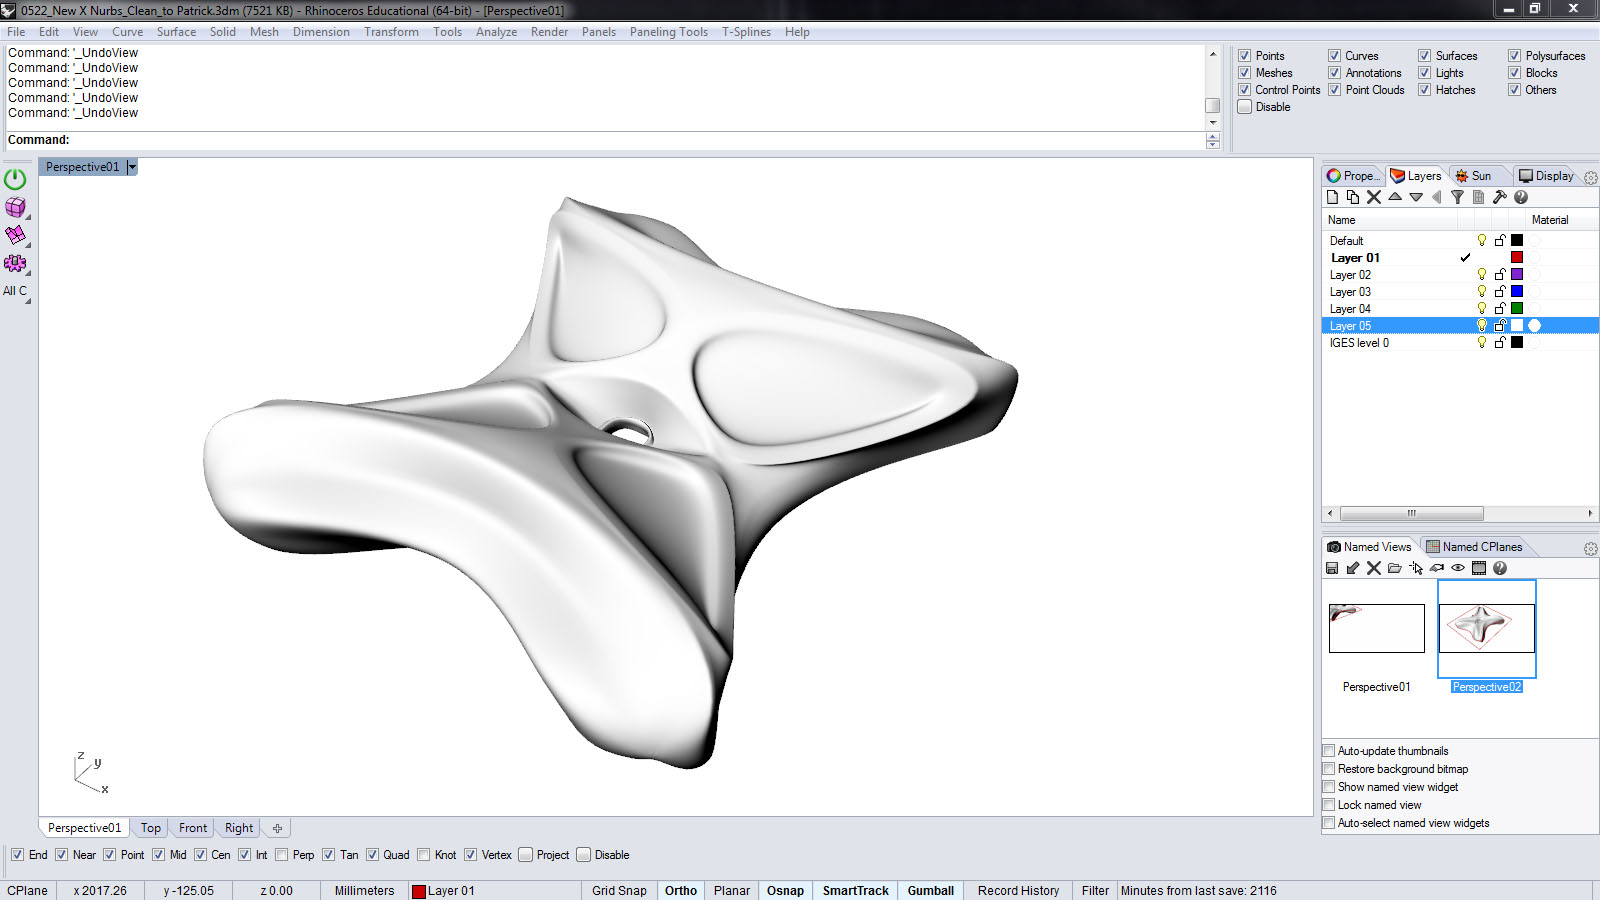The image size is (1600, 900).
Task: Open the Paneling Tools menu
Action: pos(669,32)
